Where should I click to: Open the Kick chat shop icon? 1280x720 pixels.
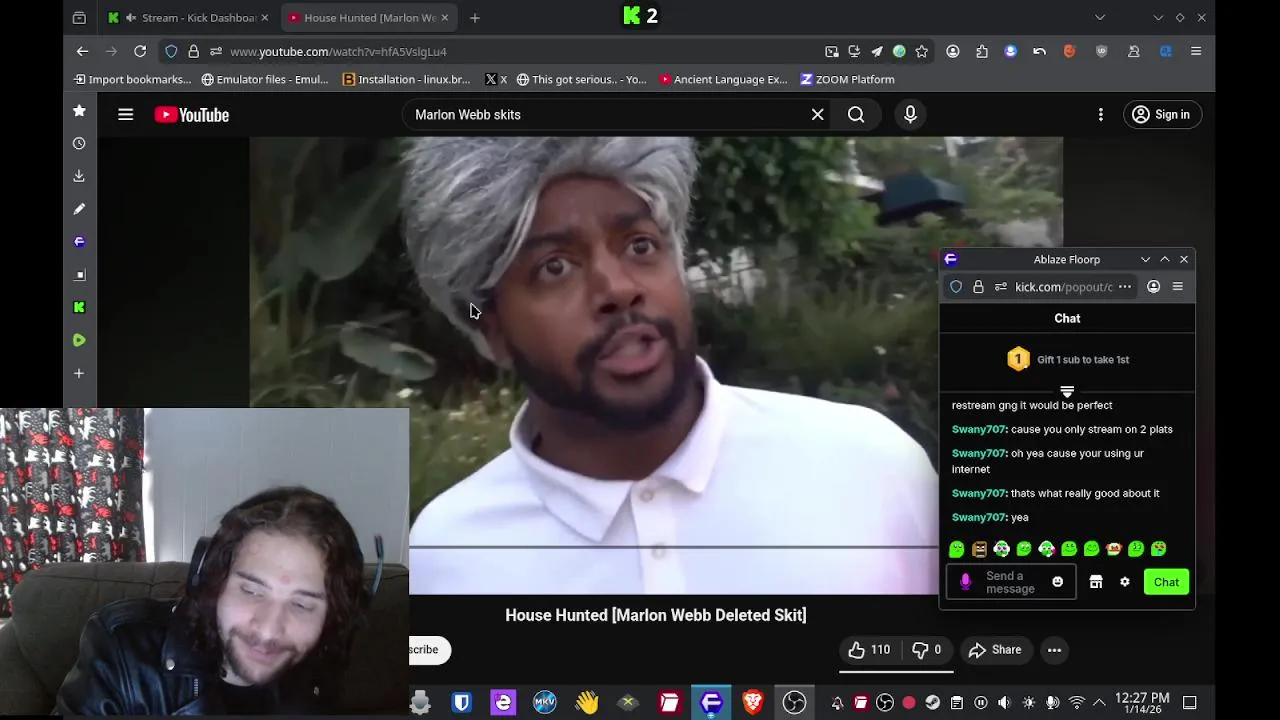pos(1096,582)
